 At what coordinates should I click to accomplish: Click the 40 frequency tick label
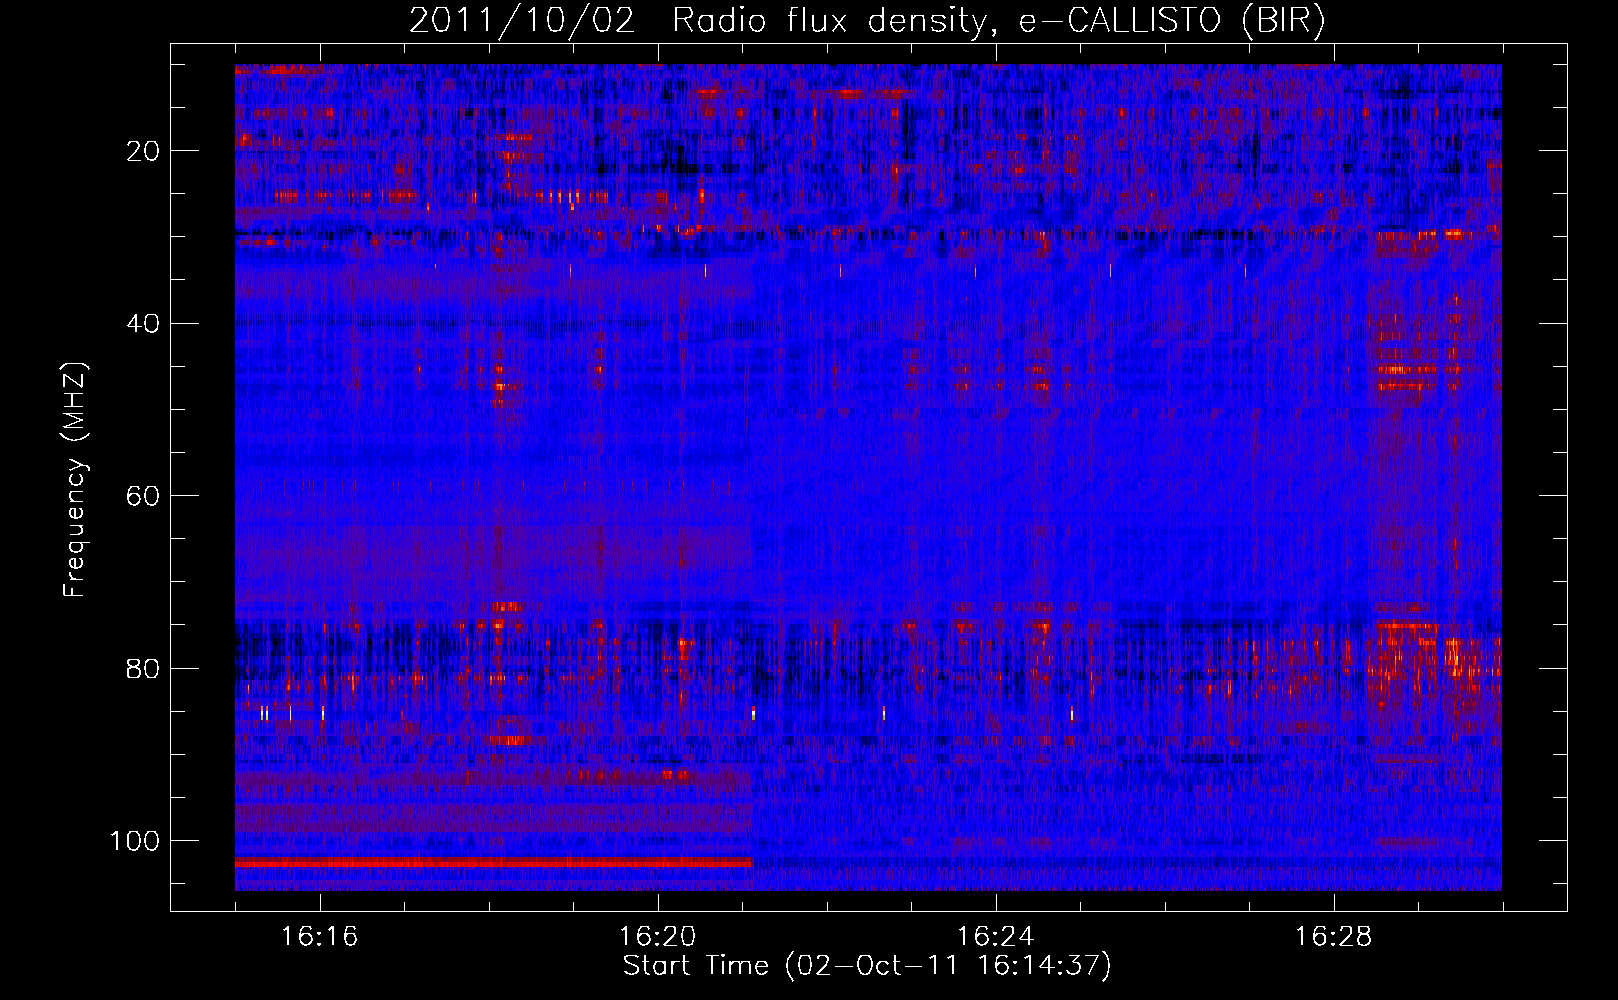click(143, 324)
